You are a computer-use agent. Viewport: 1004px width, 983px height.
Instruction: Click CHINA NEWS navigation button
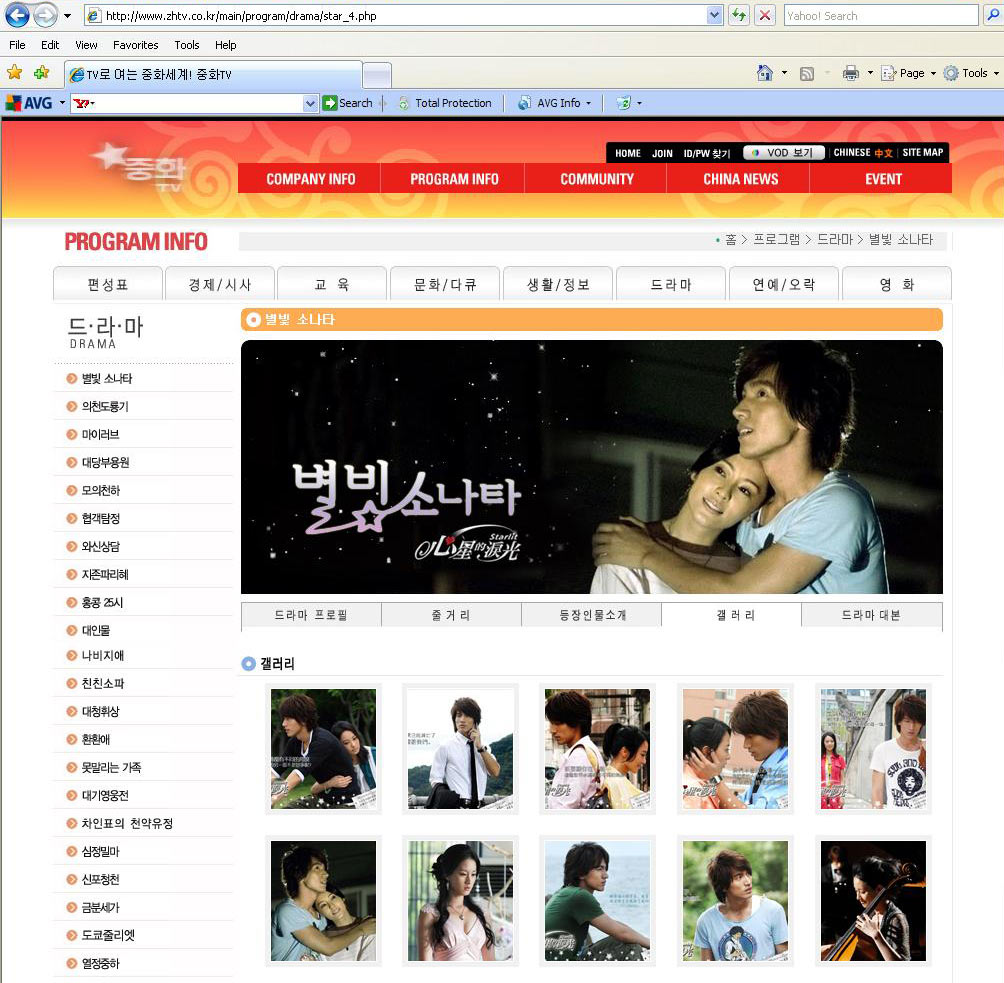[x=740, y=179]
